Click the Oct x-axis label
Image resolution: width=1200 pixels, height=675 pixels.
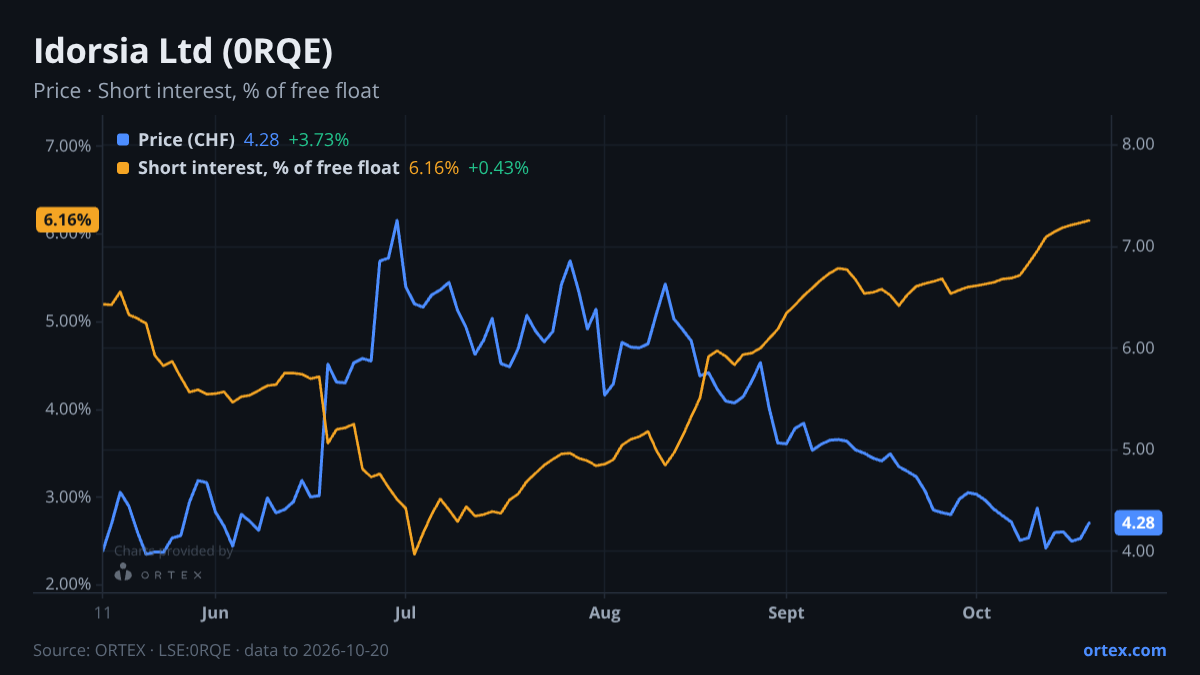(x=977, y=613)
